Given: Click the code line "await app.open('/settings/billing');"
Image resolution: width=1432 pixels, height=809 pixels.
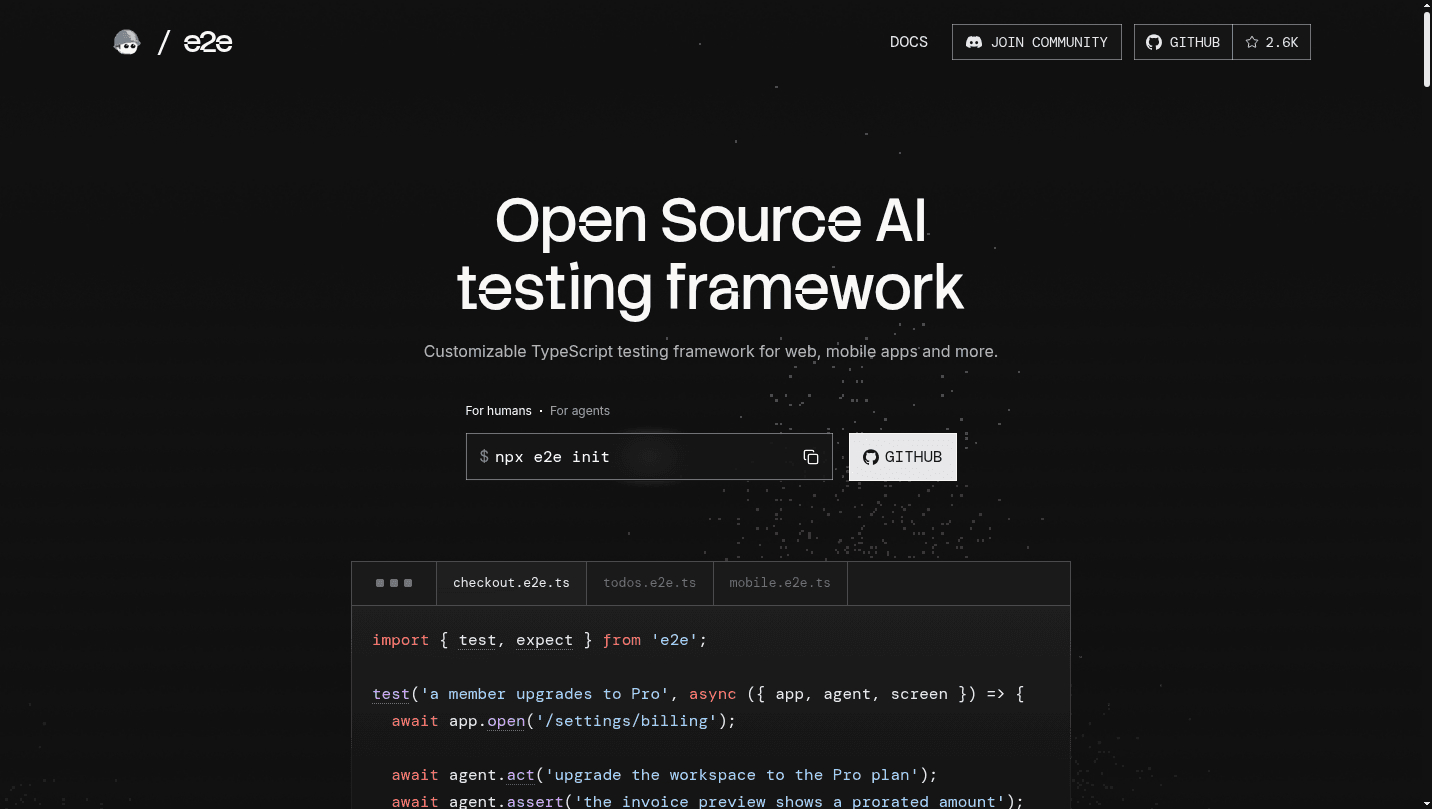Looking at the screenshot, I should pos(564,721).
